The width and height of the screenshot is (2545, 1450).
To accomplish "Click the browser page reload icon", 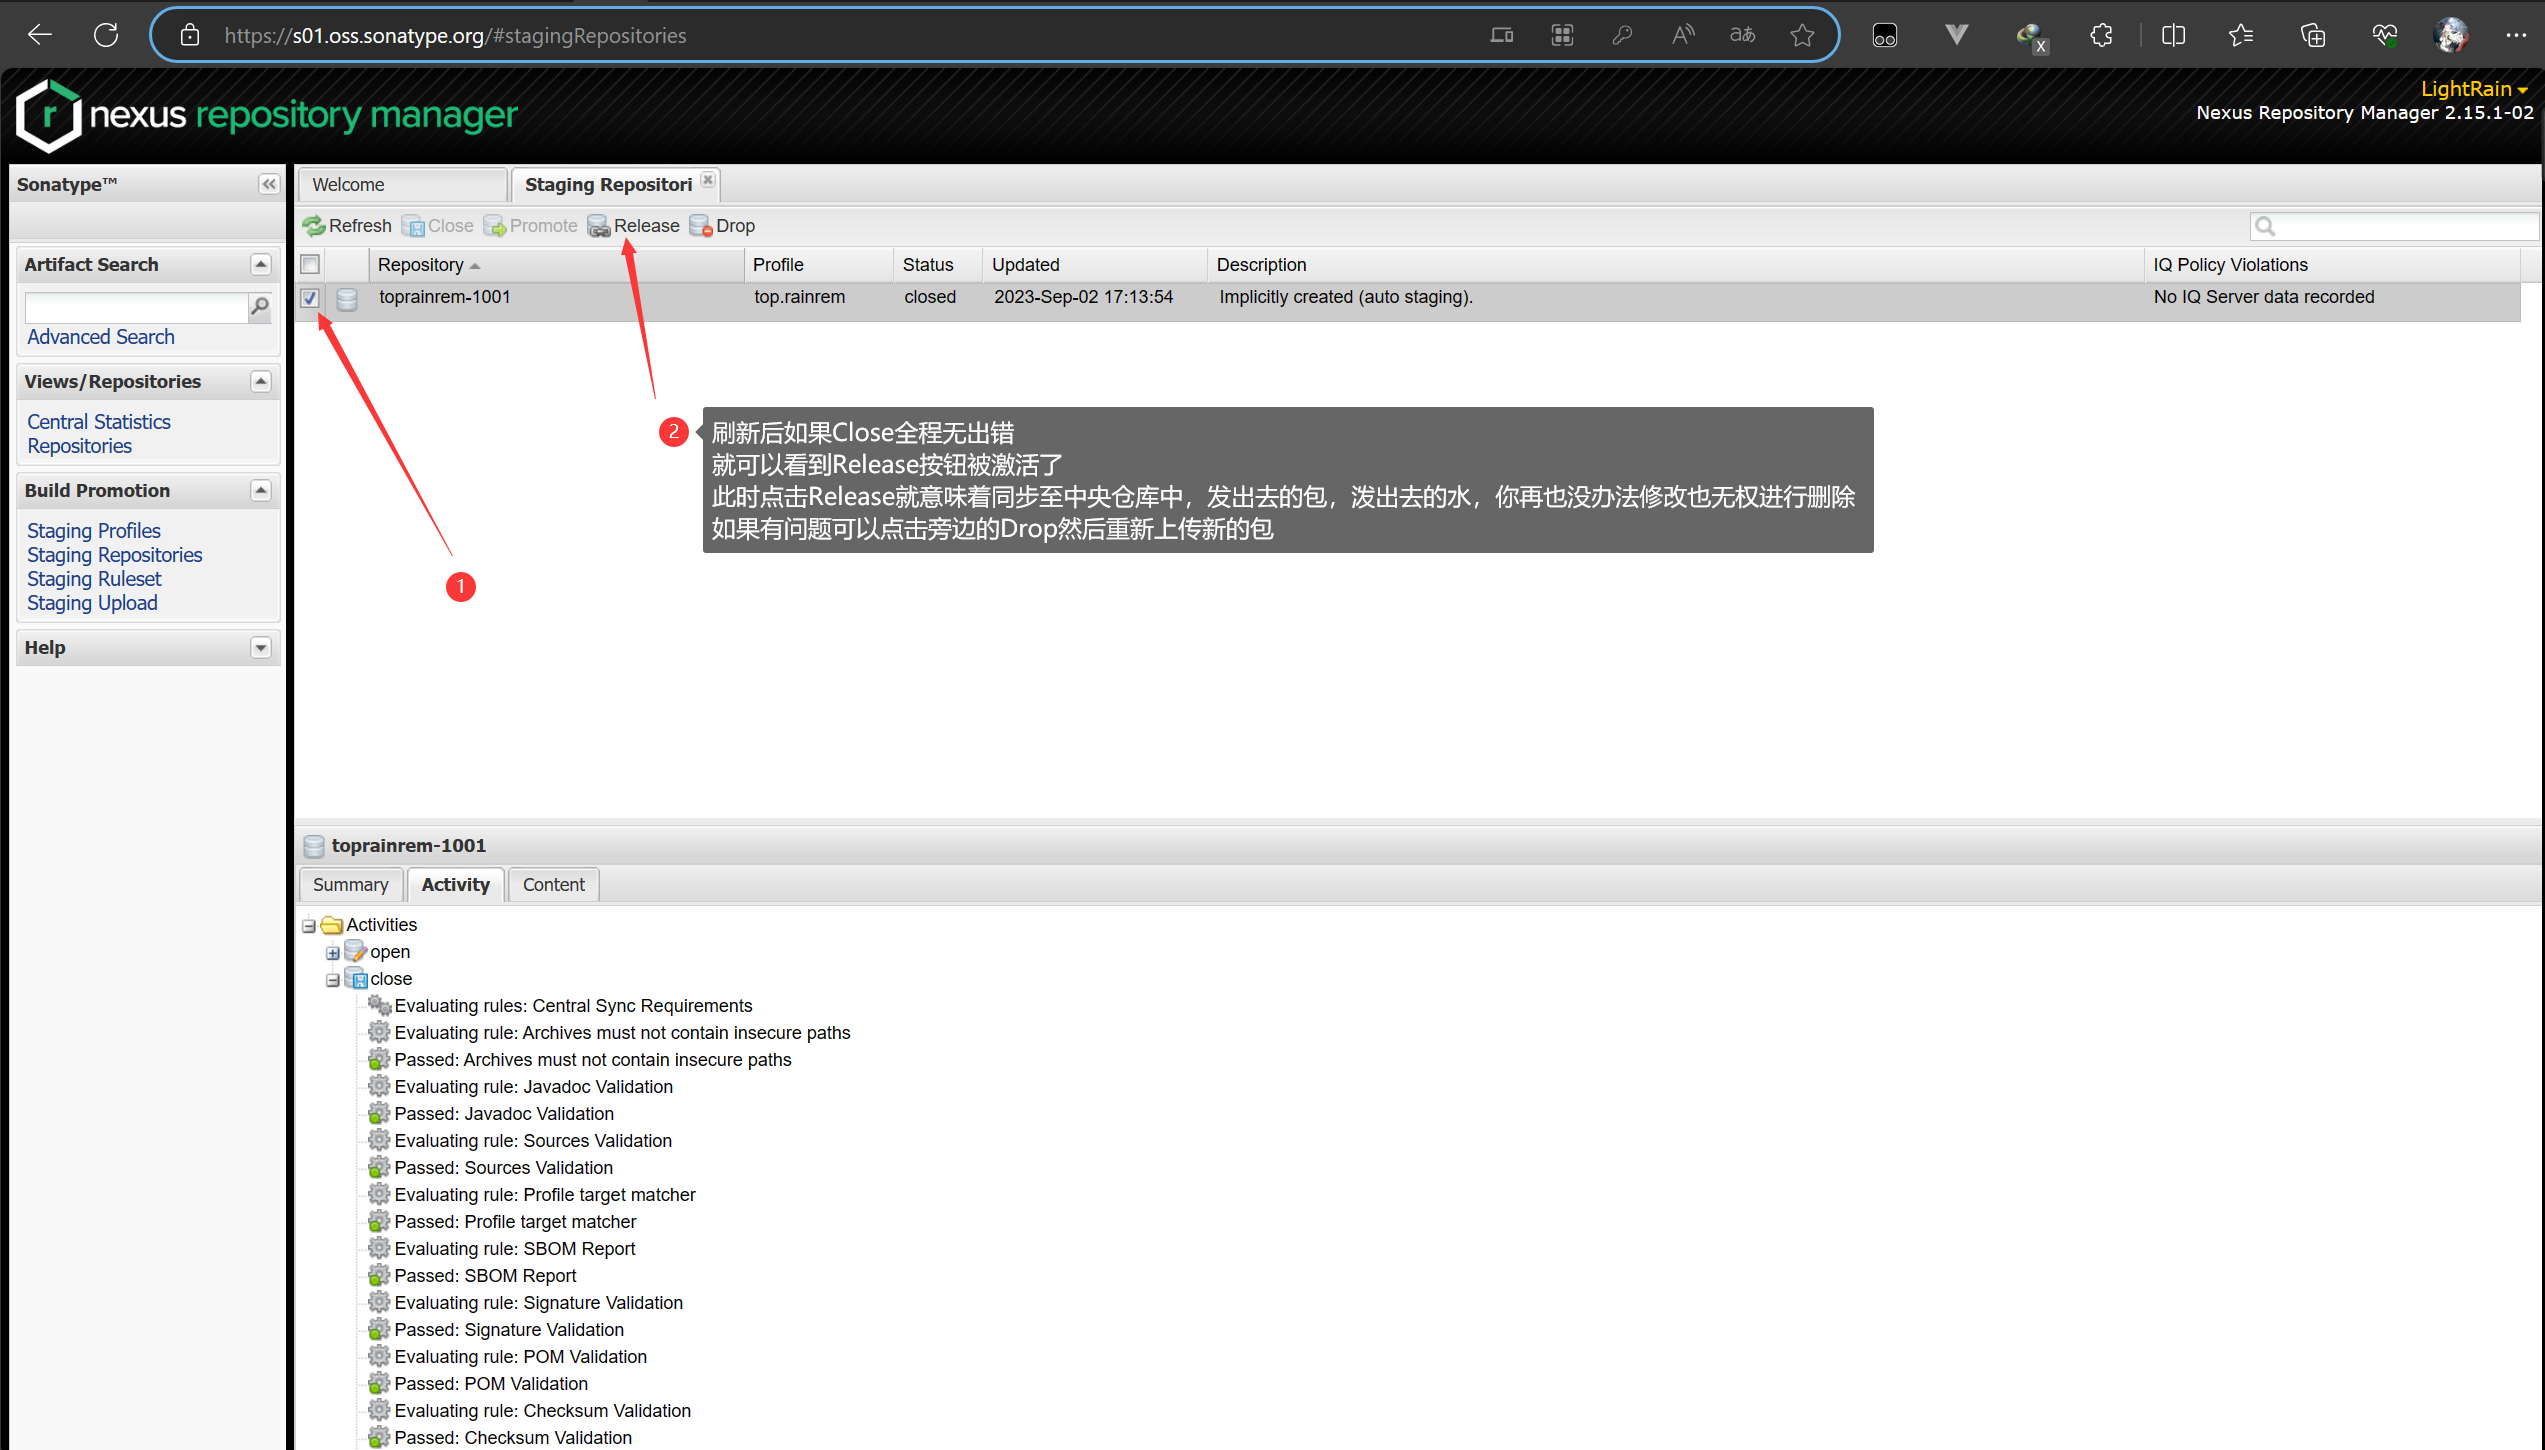I will [x=106, y=36].
